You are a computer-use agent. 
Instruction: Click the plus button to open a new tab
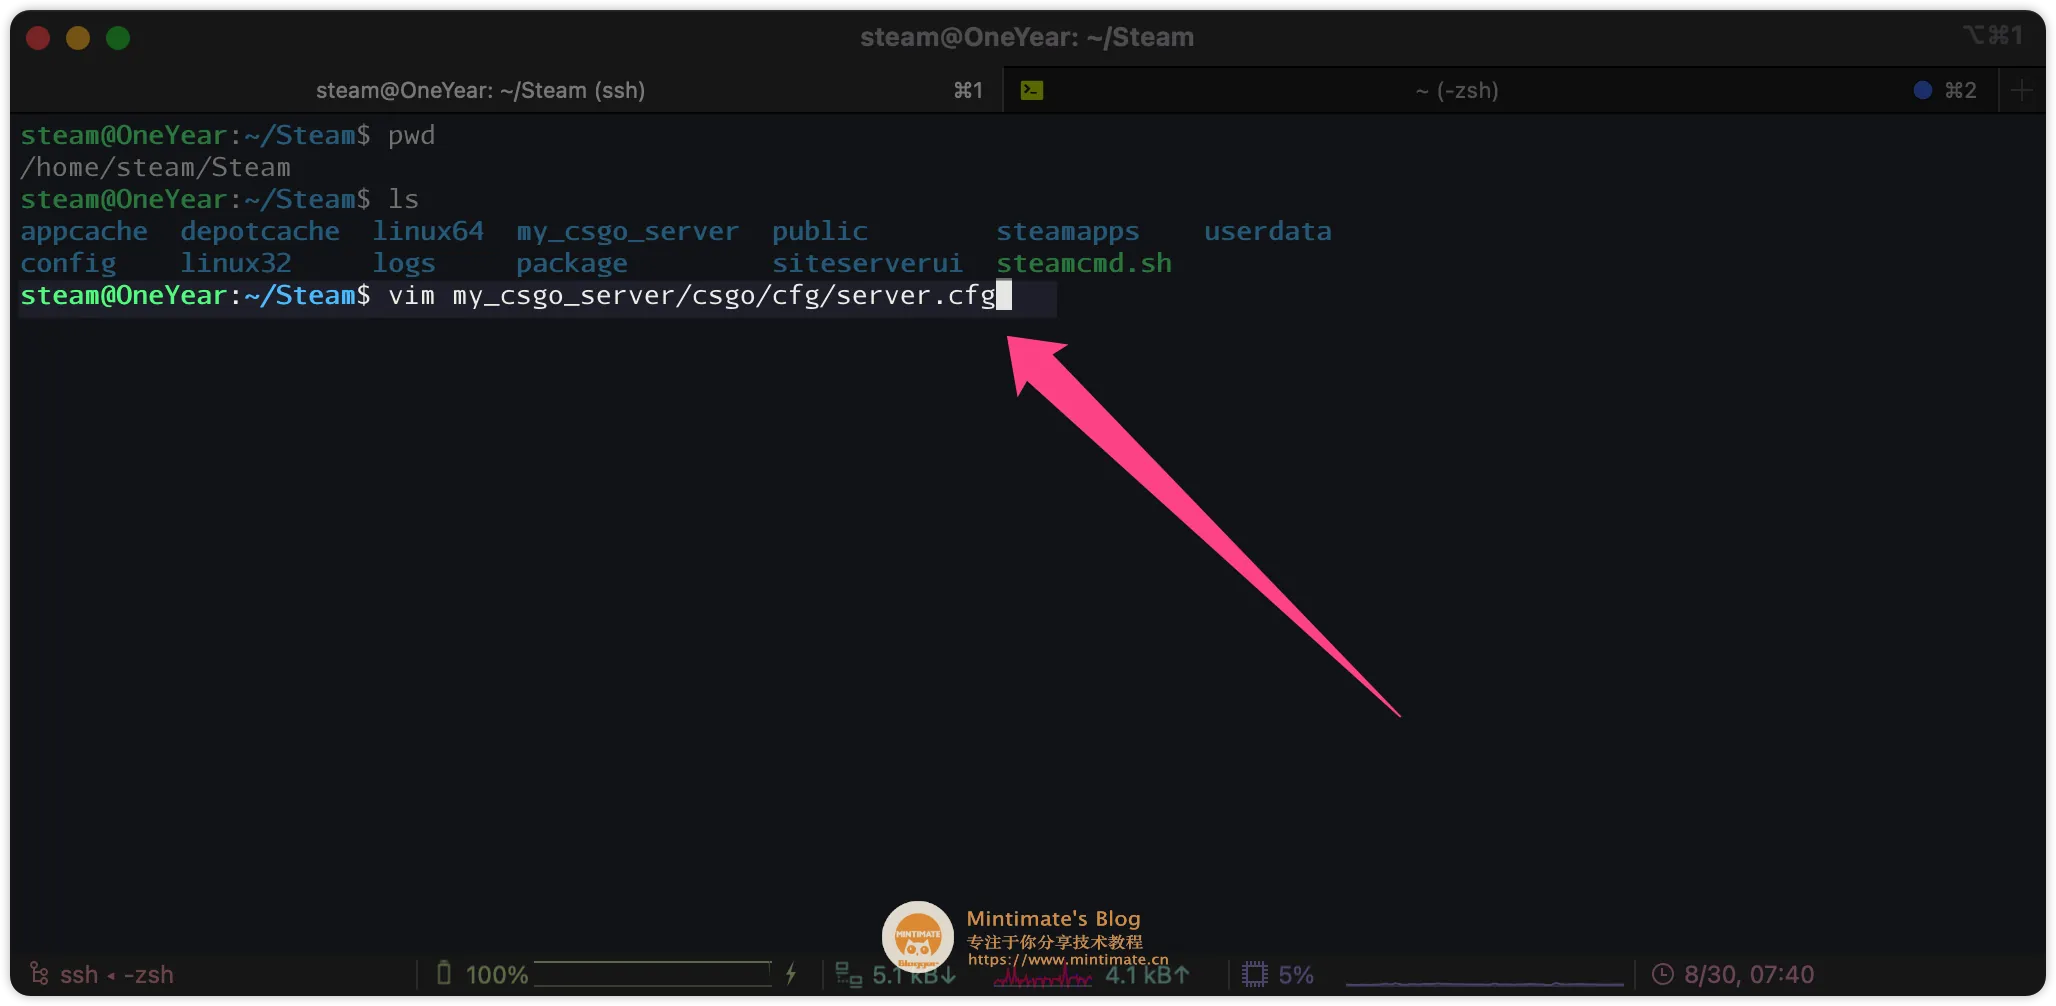pos(2021,91)
